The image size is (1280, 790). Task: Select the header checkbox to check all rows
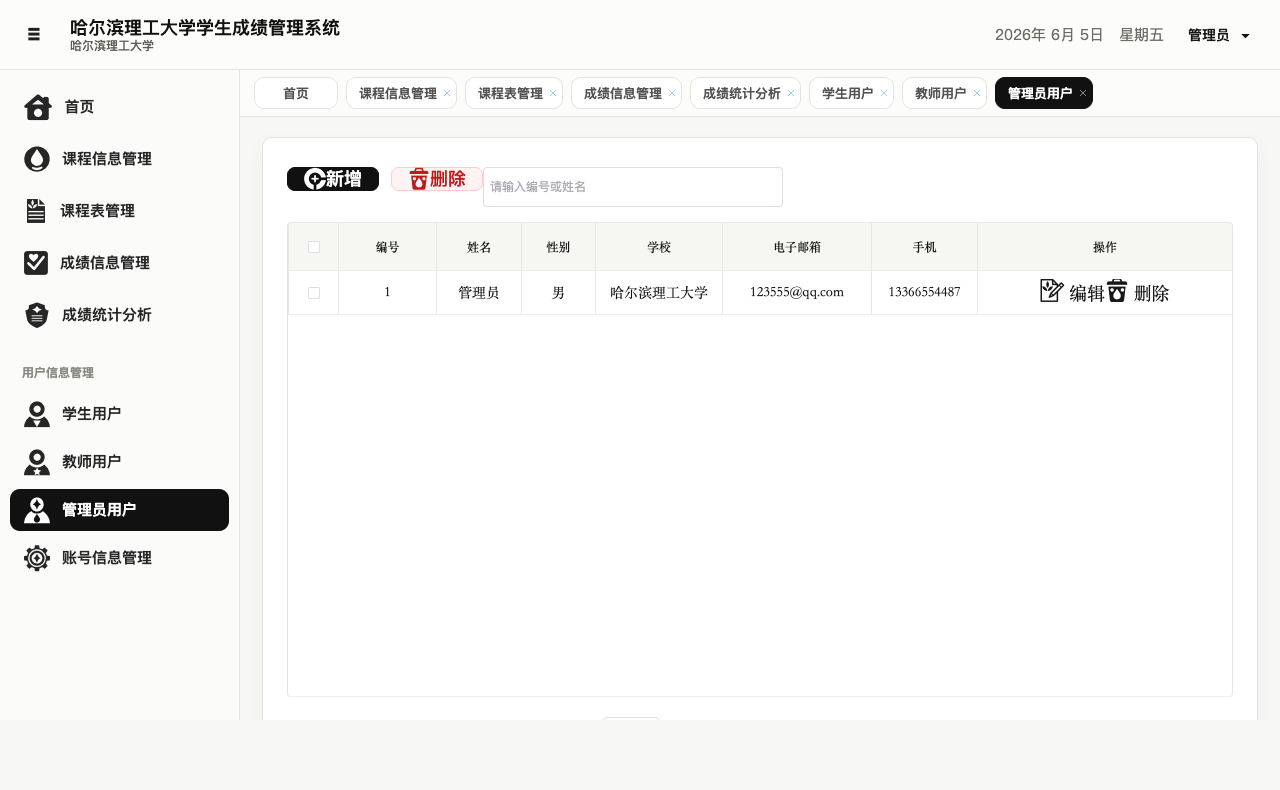click(x=314, y=247)
